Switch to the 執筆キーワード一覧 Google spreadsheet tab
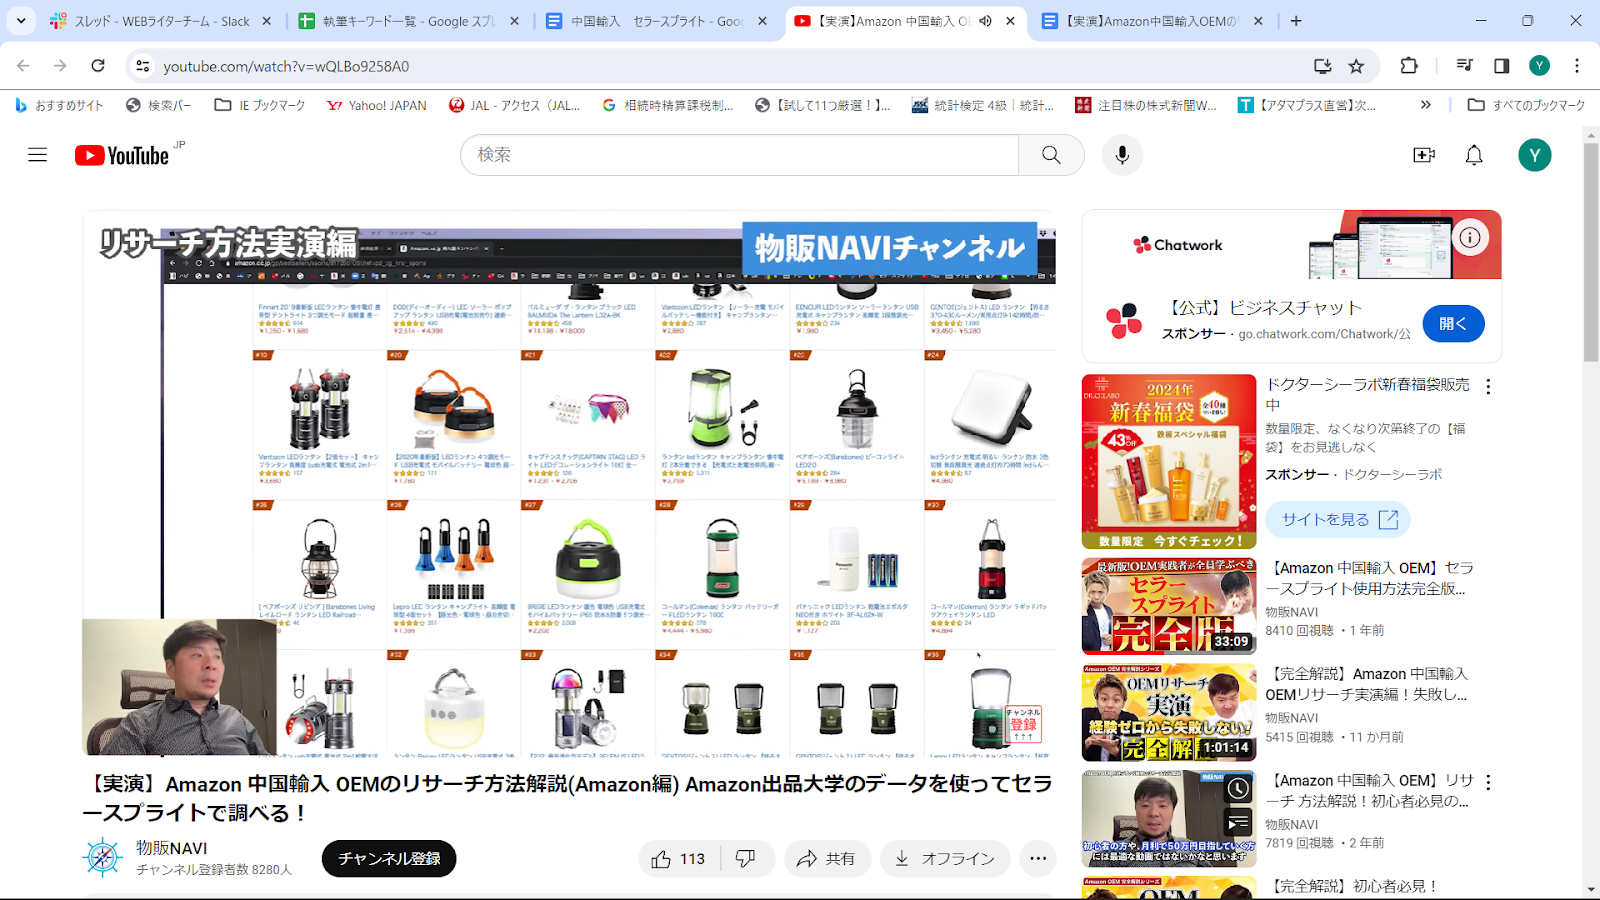The height and width of the screenshot is (900, 1600). [409, 20]
